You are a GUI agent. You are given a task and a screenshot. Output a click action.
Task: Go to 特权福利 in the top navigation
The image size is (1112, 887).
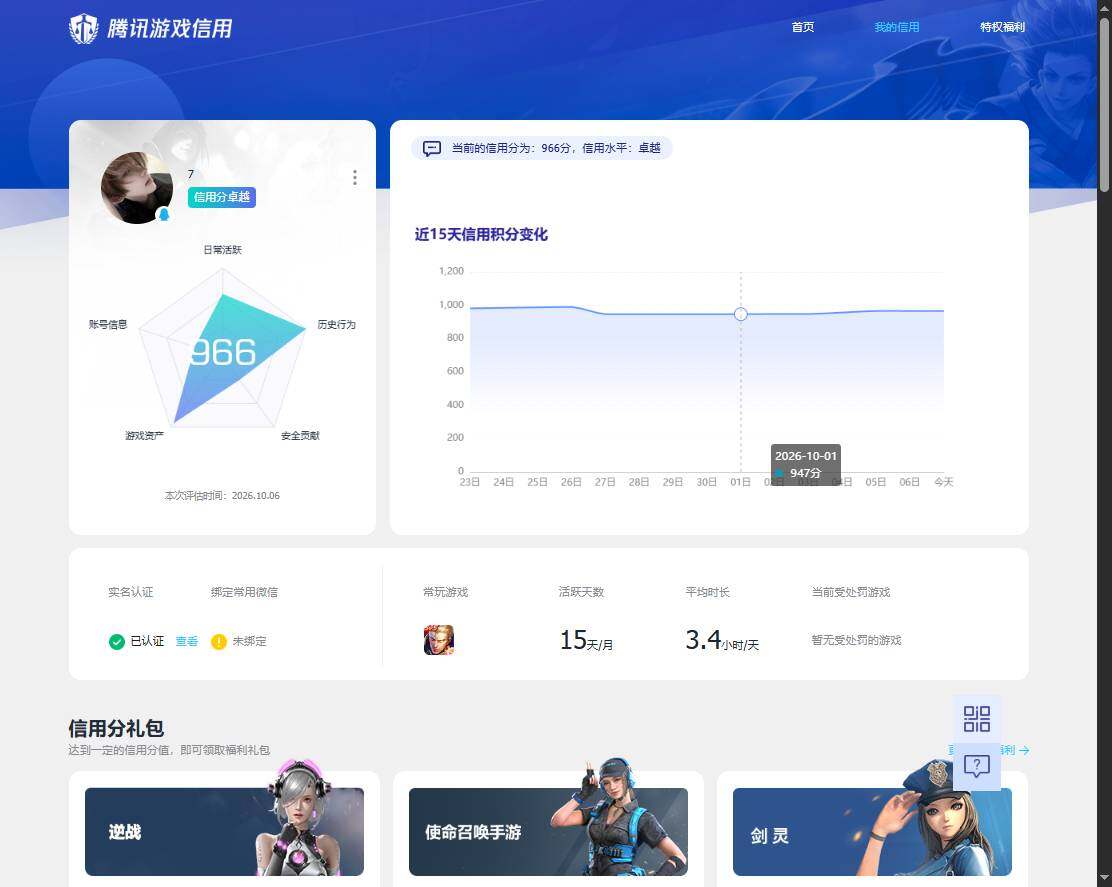pos(1002,27)
